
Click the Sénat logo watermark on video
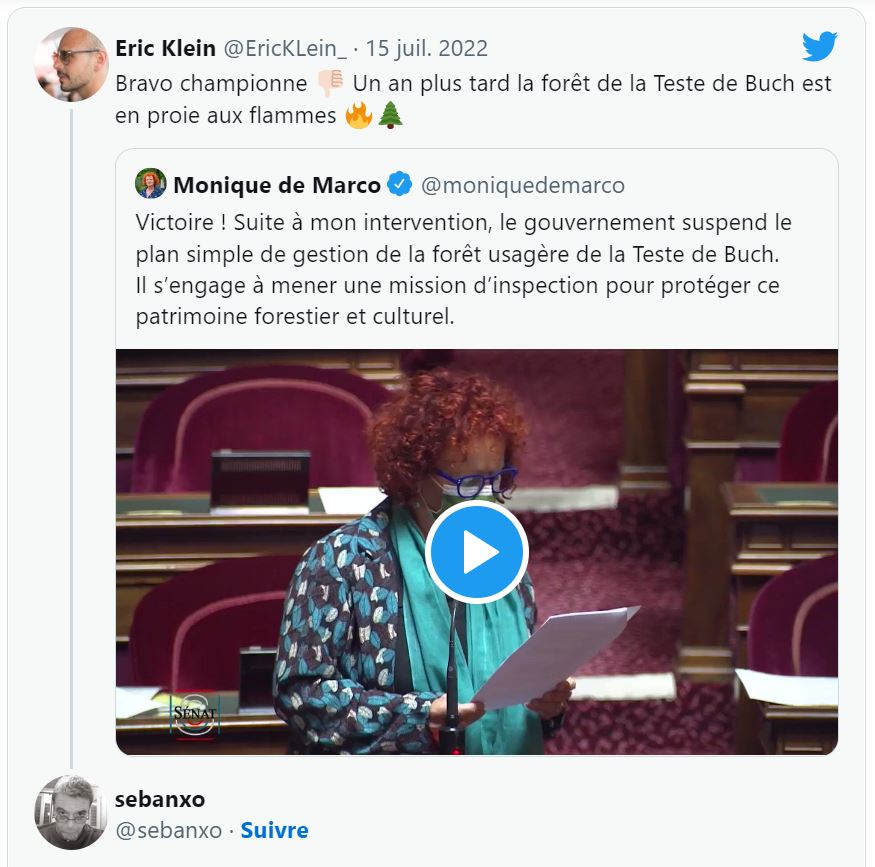pos(194,714)
